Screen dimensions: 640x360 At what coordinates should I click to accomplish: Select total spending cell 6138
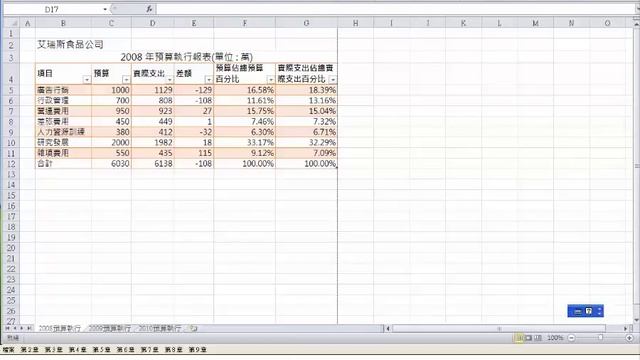click(153, 164)
